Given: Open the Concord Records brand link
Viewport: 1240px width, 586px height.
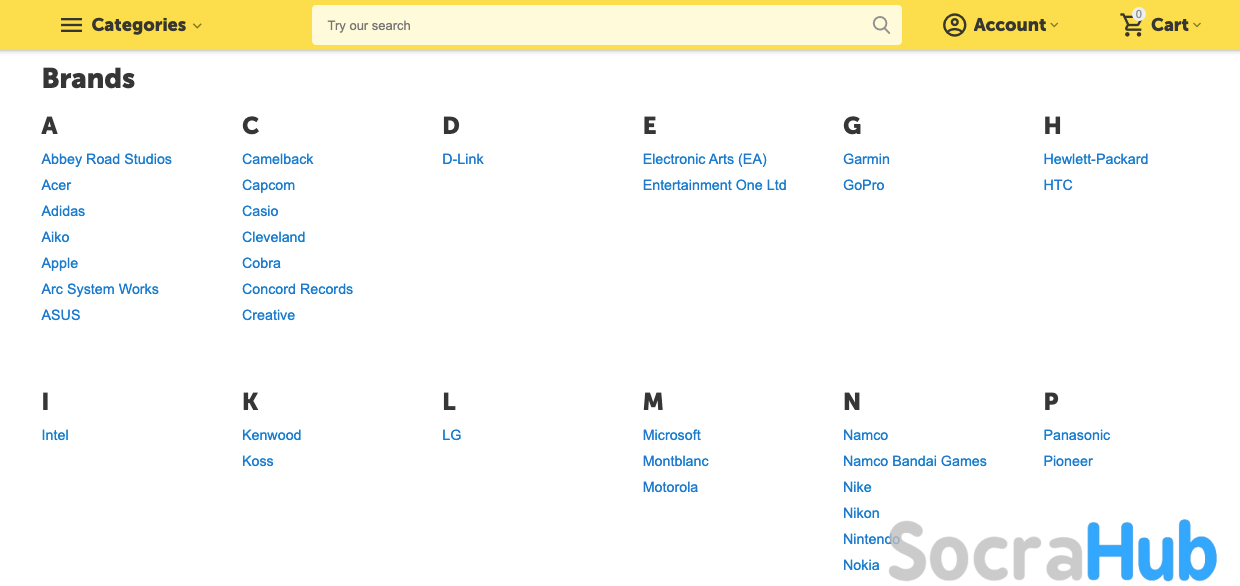Looking at the screenshot, I should point(297,289).
